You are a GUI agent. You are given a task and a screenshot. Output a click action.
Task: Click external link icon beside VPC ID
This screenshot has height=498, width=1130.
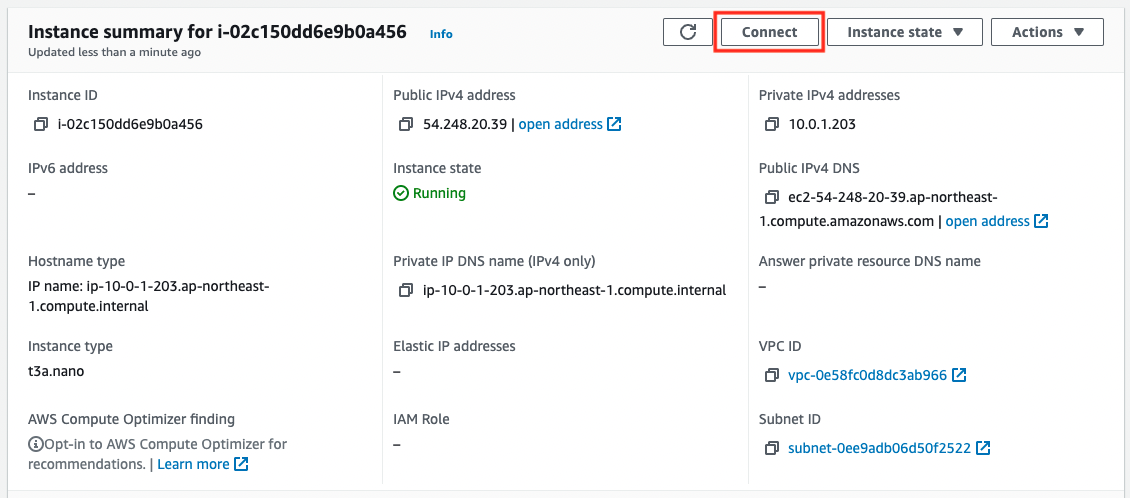tap(959, 375)
